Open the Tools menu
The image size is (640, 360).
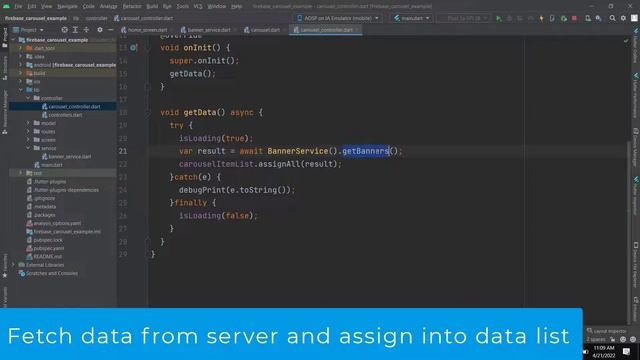182,7
